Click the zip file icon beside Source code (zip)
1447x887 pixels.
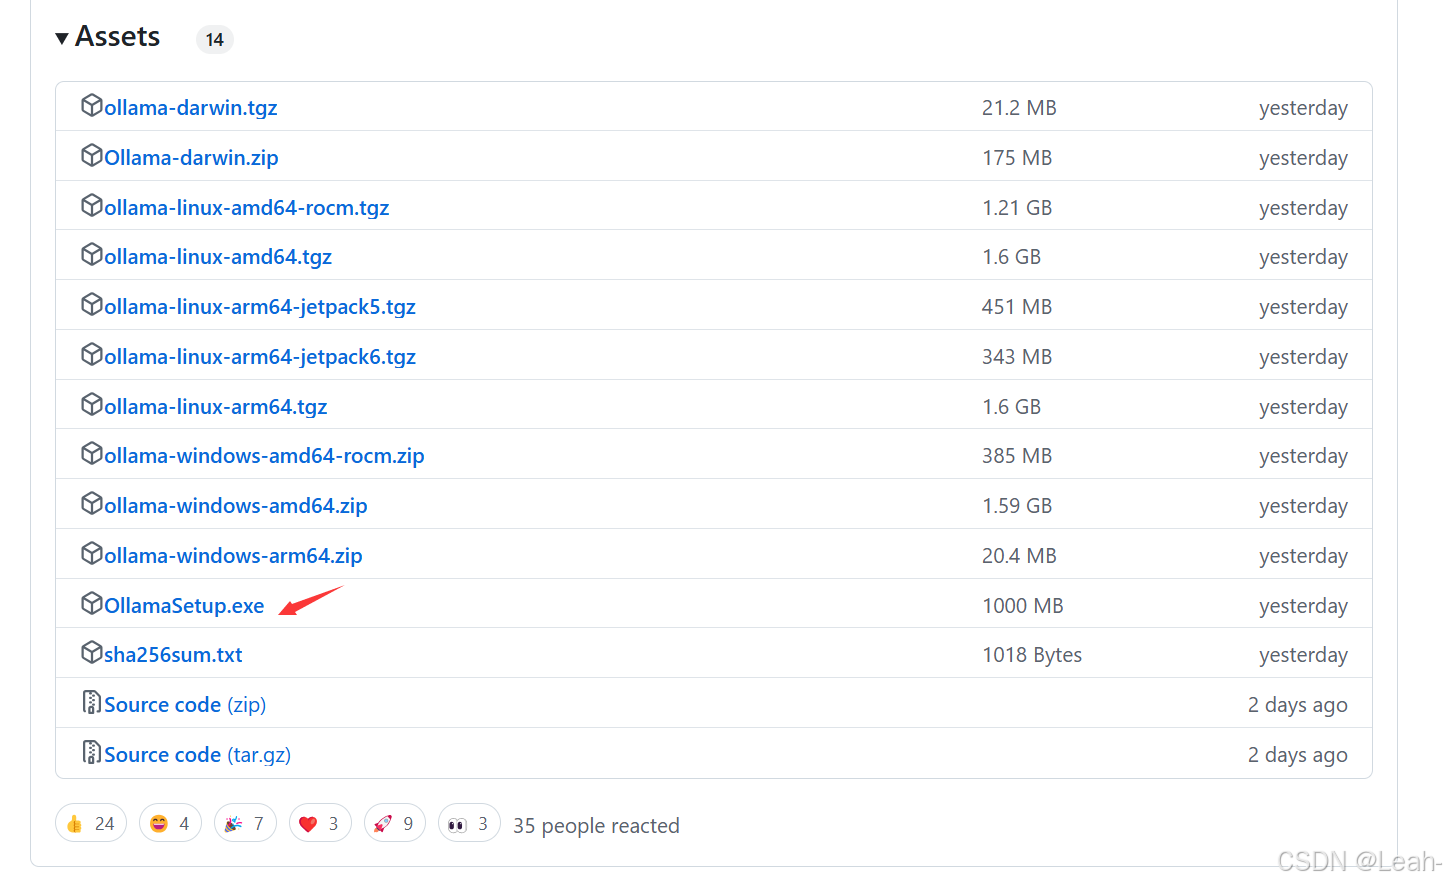92,702
